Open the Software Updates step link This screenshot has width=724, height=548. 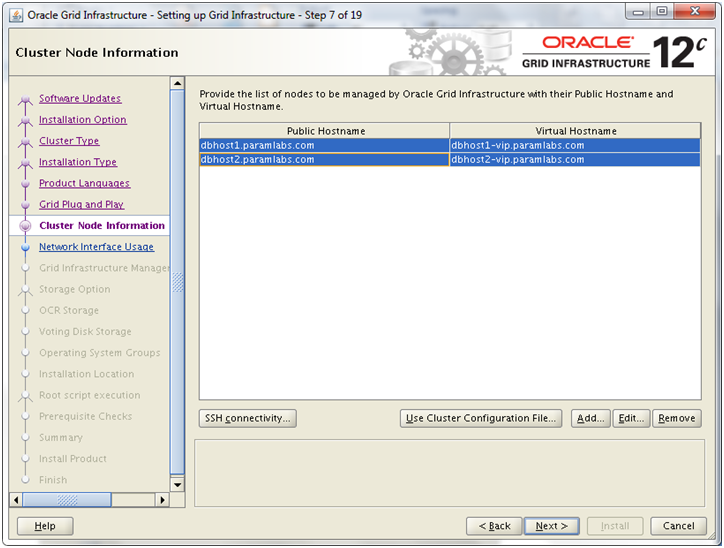[80, 98]
